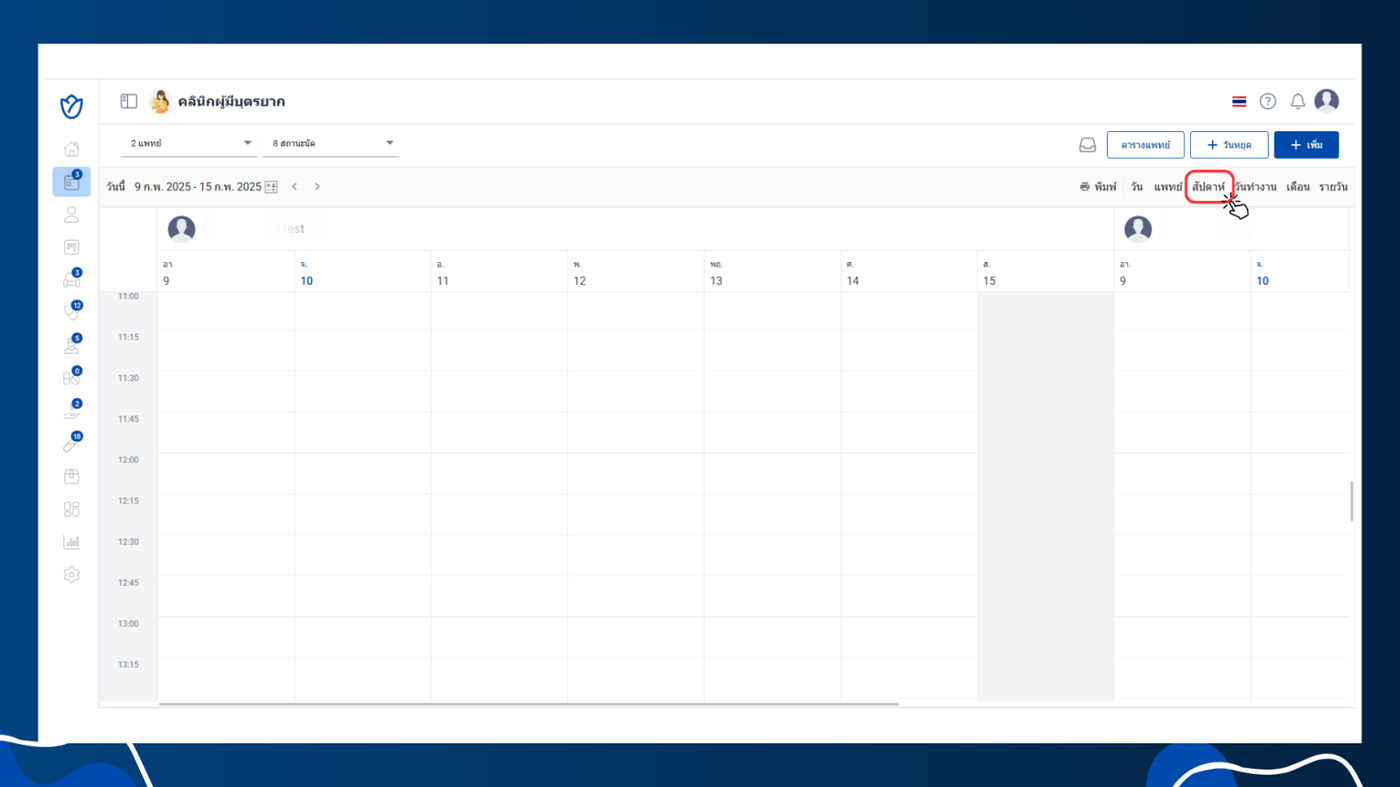Click the ตารางแพทย์ doctor schedule button
This screenshot has height=787, width=1400.
(1146, 145)
